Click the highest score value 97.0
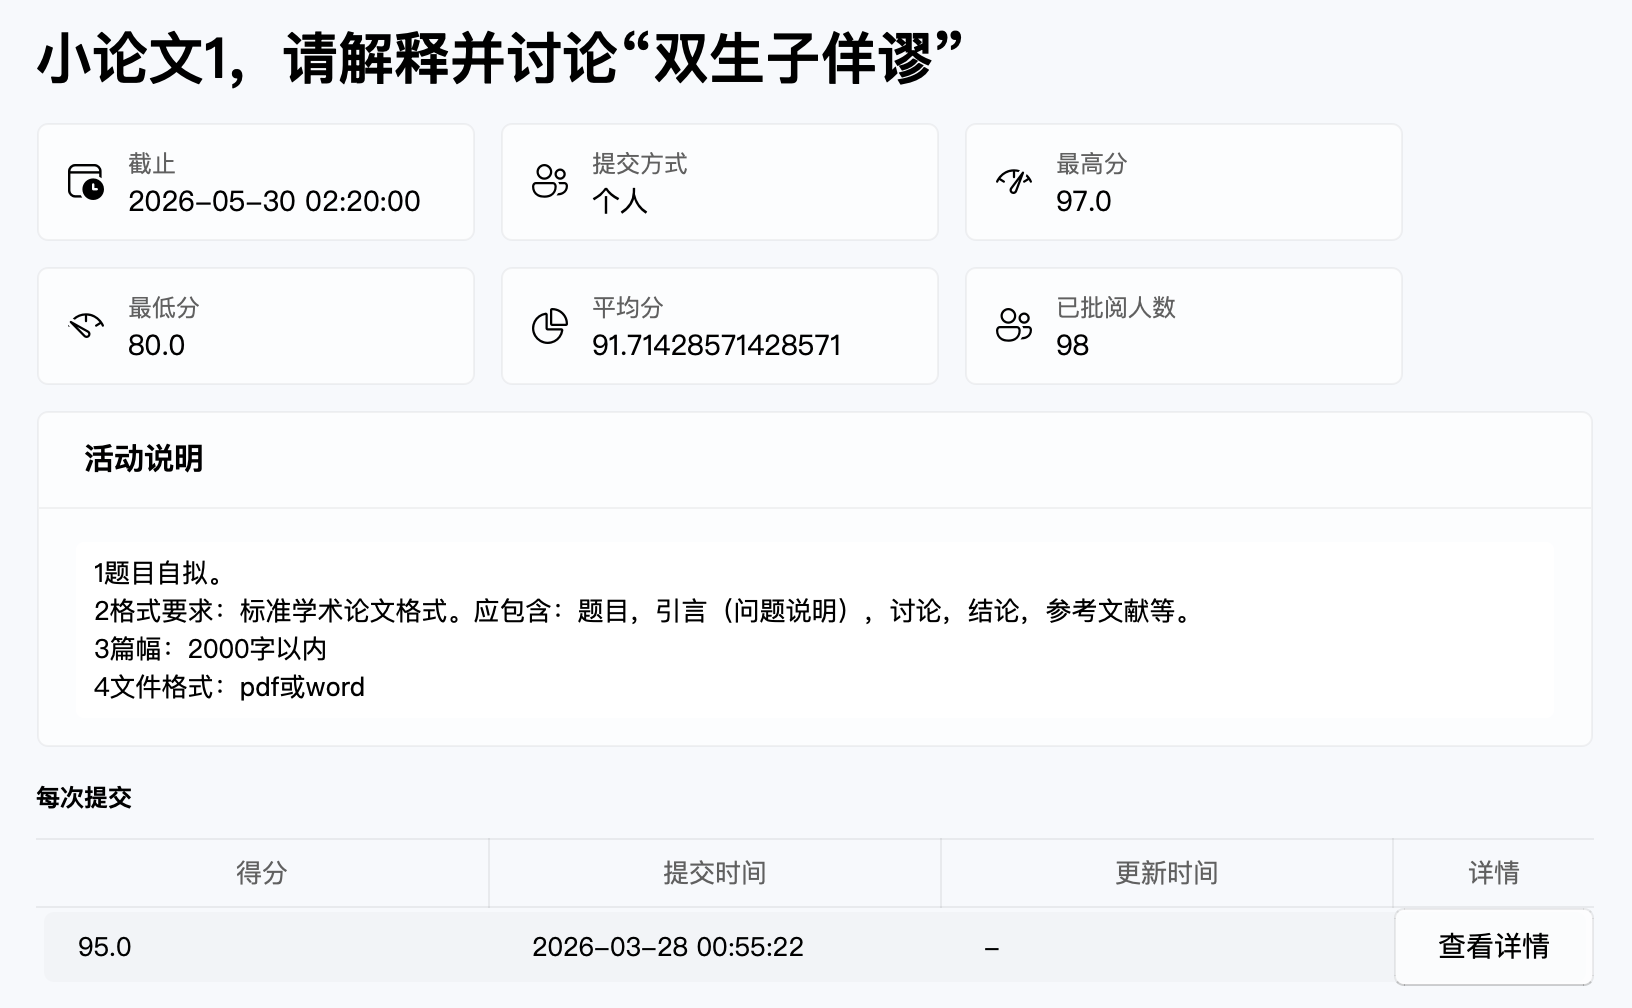Screen dimensions: 1632x1008 tap(1084, 201)
